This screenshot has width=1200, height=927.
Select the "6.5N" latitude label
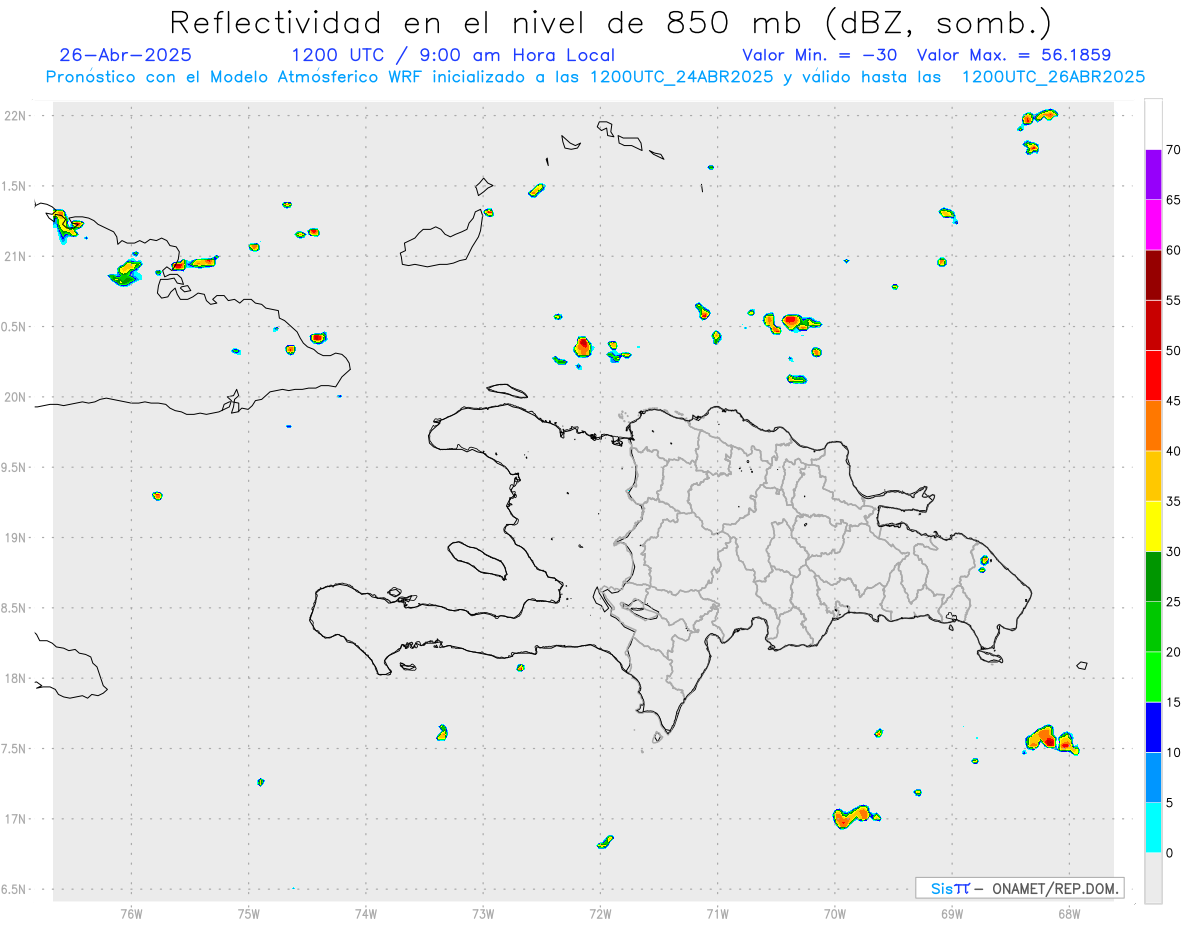(x=15, y=889)
